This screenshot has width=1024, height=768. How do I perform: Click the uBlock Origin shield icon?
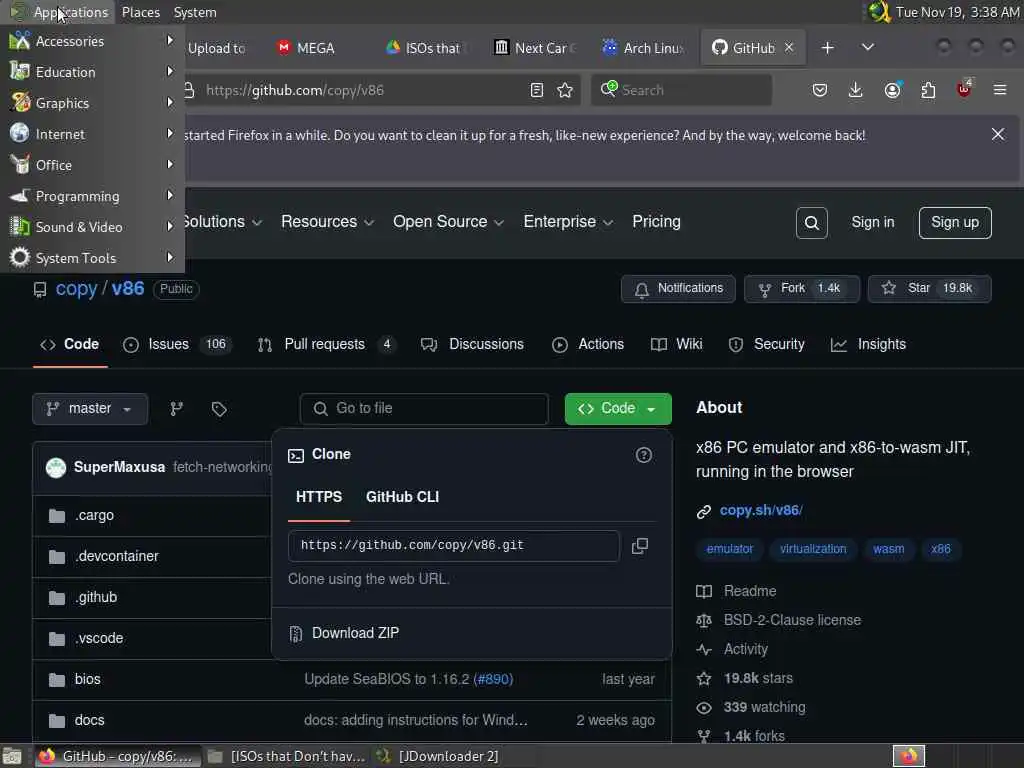964,89
